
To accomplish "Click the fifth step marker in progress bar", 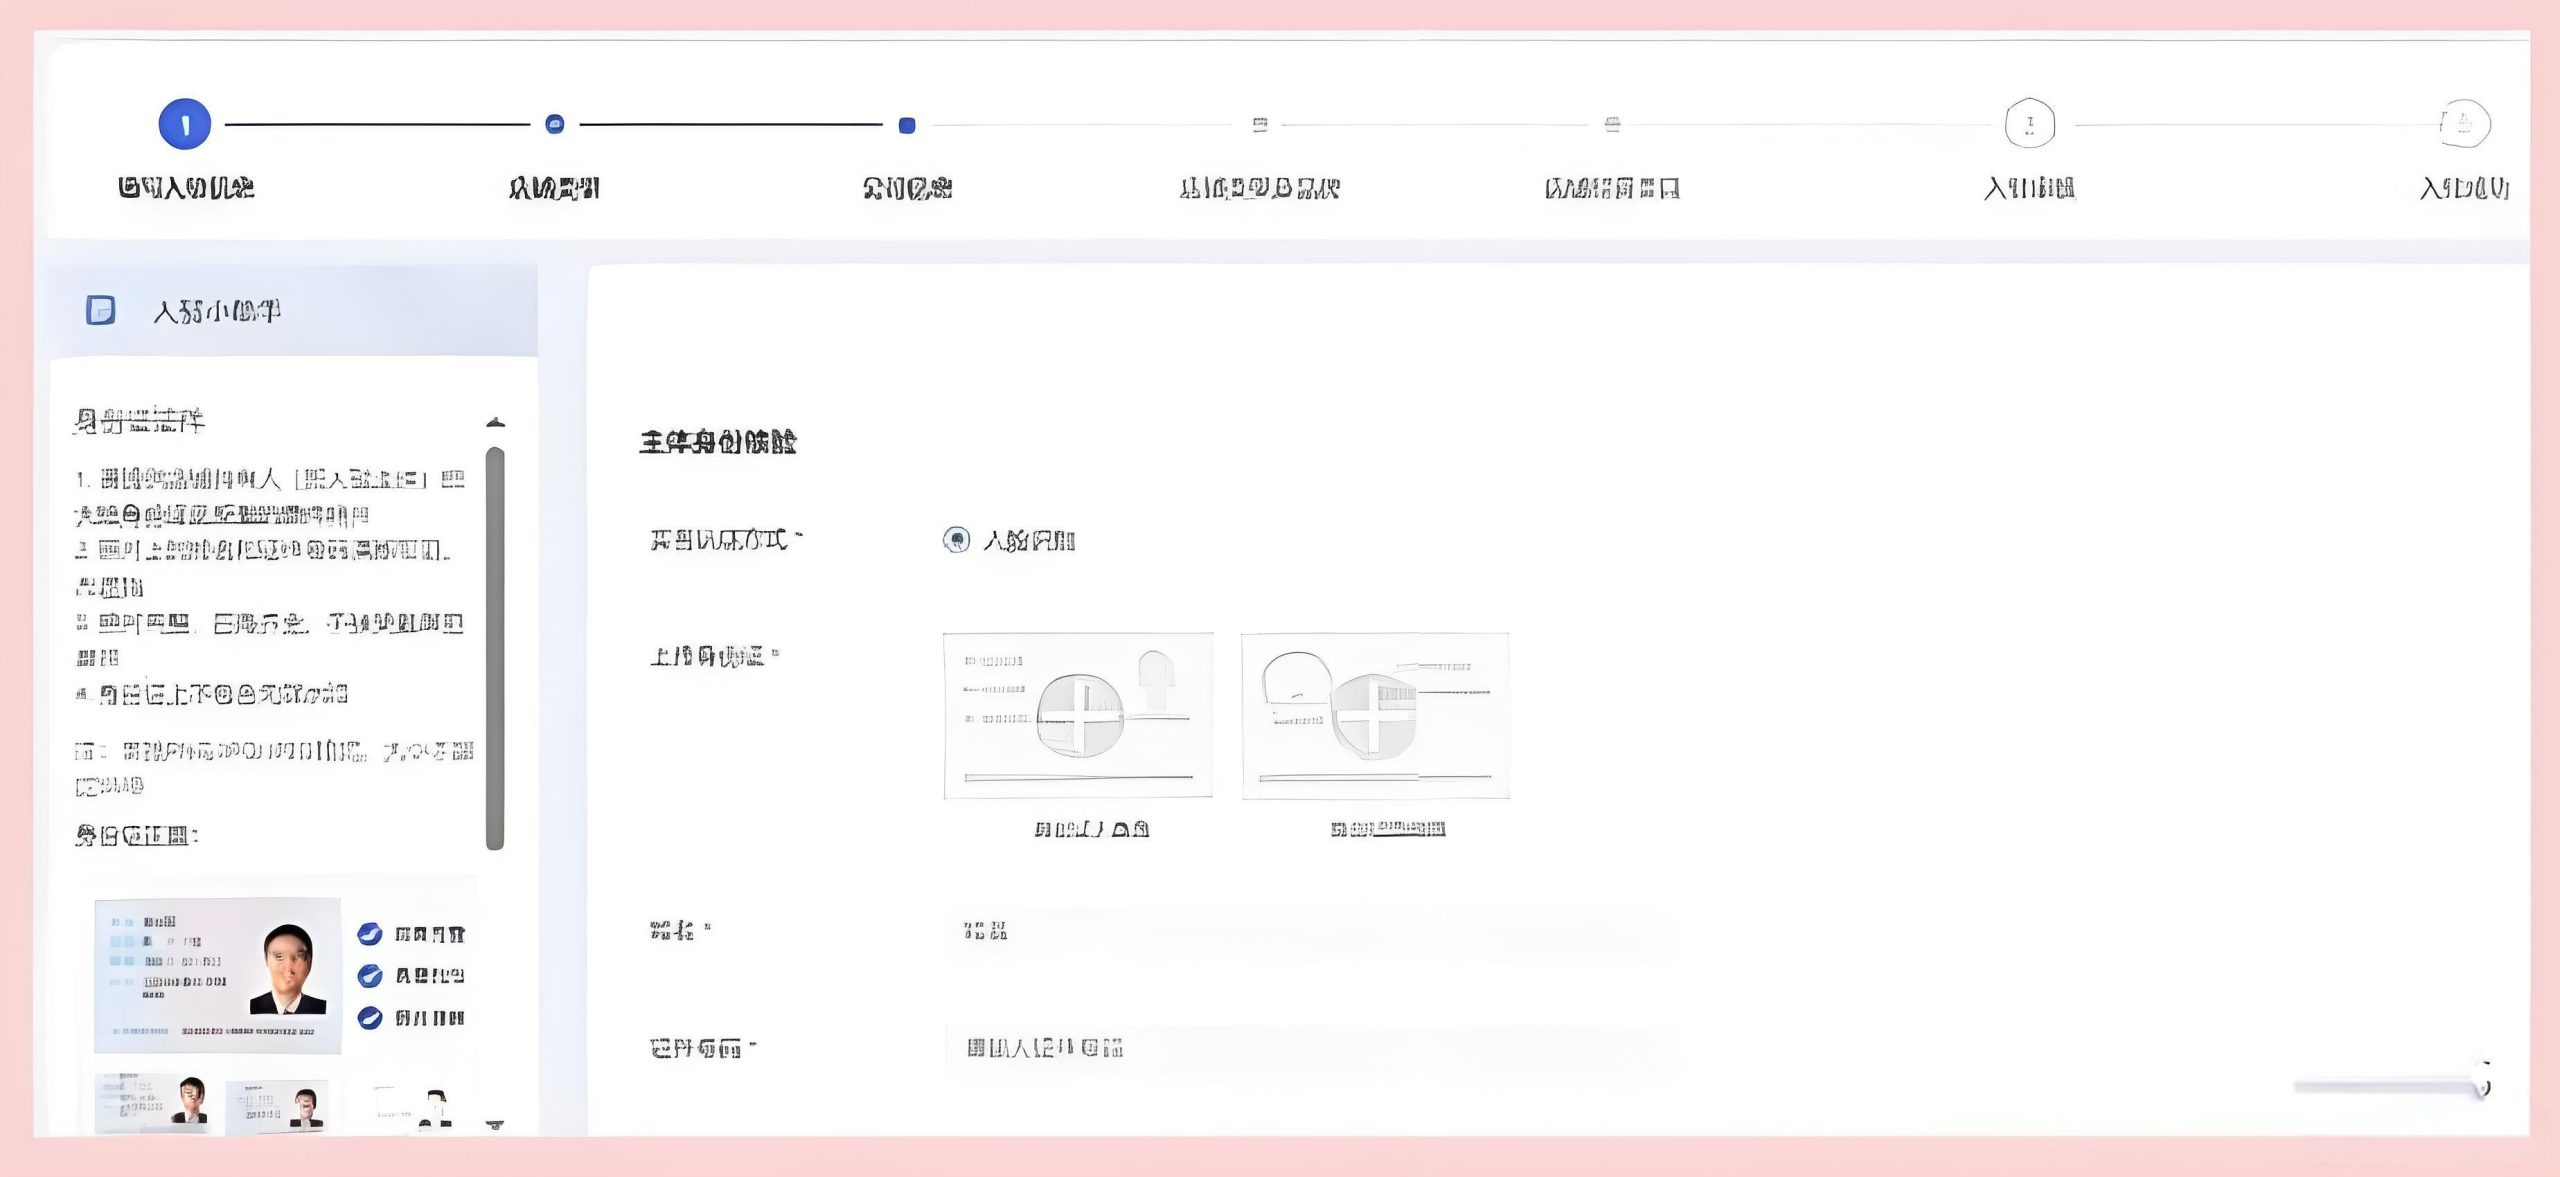I will pyautogui.click(x=1612, y=125).
